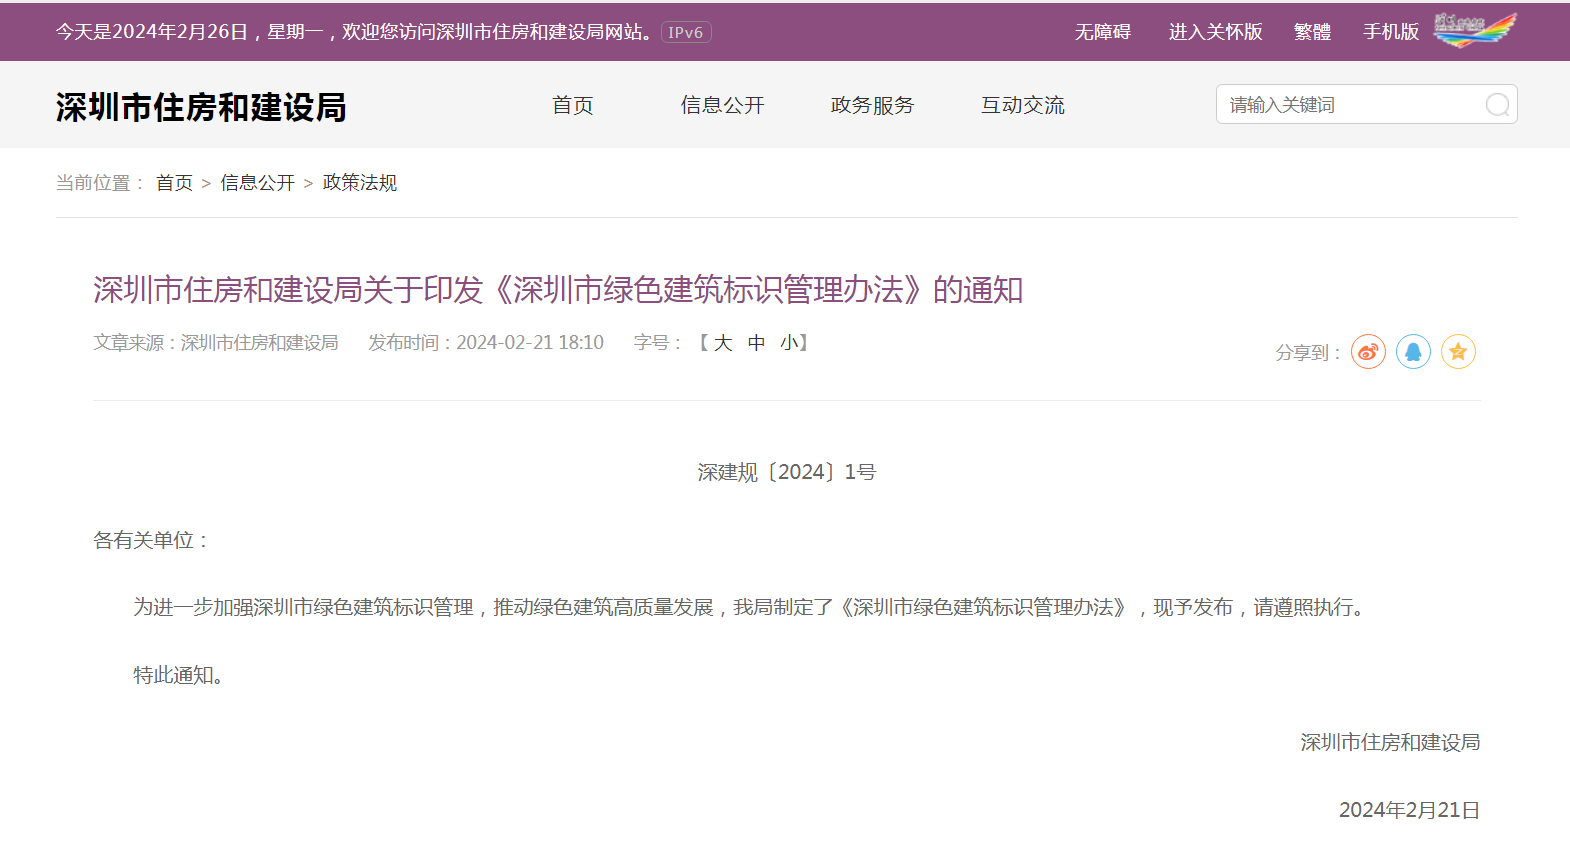This screenshot has width=1570, height=847.
Task: Click signature 深圳市住房和建设局 at article end
Action: point(1390,742)
